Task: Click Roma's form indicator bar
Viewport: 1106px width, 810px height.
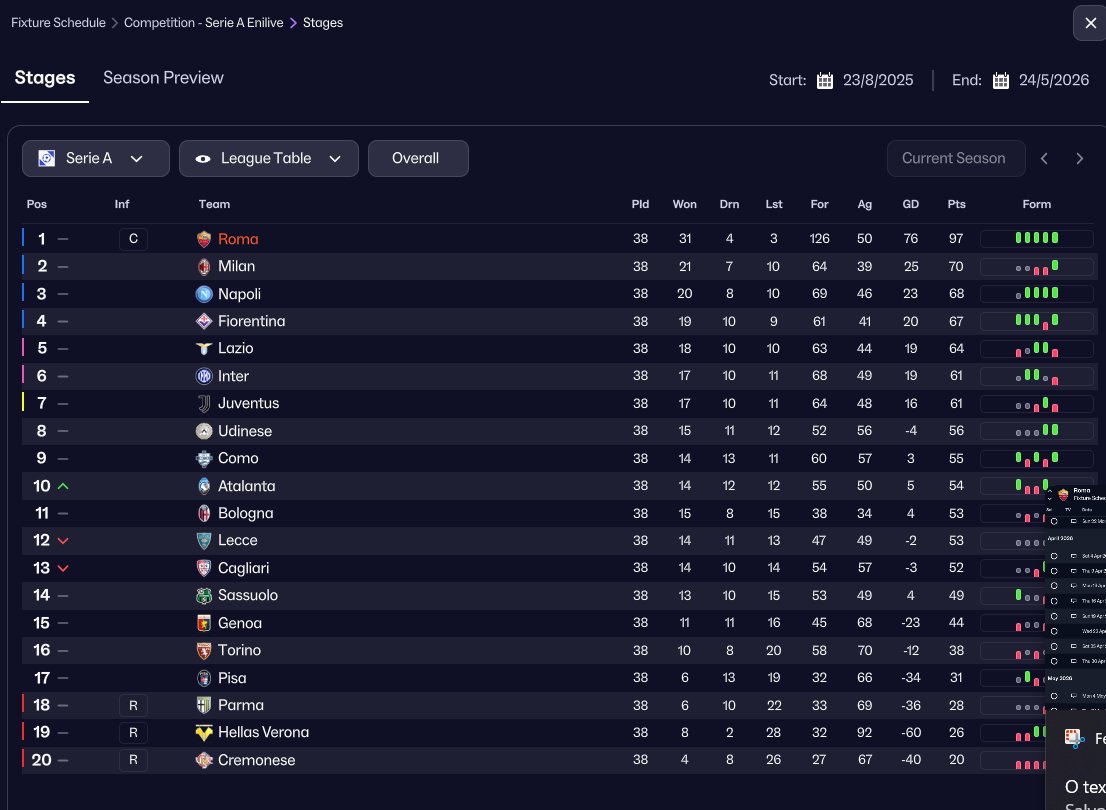Action: pyautogui.click(x=1036, y=239)
